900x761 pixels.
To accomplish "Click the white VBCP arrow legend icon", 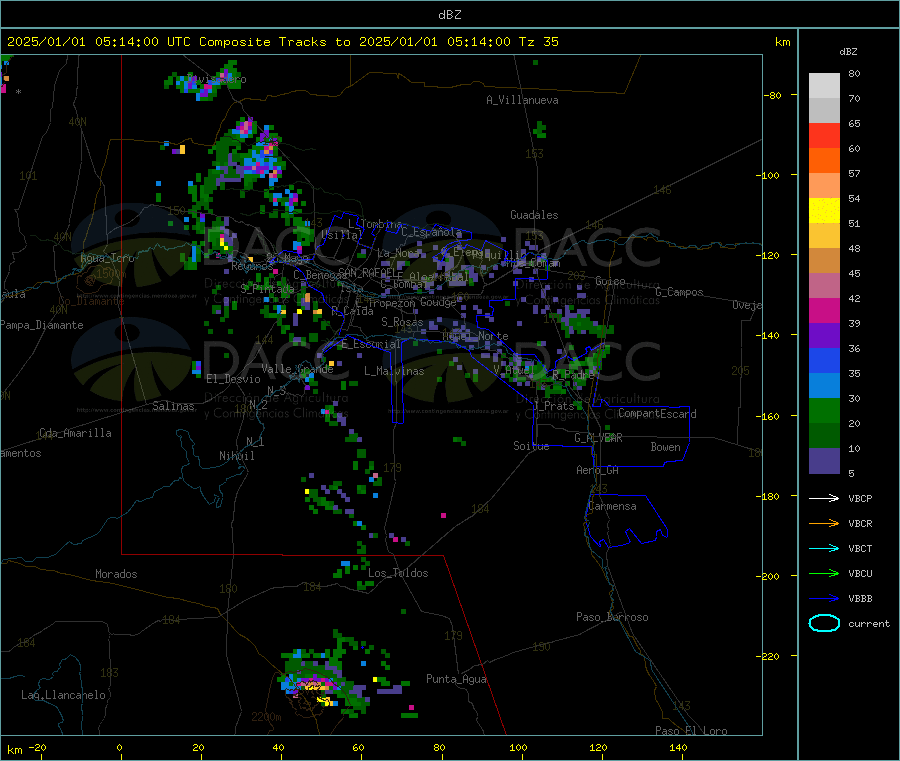I will [824, 498].
